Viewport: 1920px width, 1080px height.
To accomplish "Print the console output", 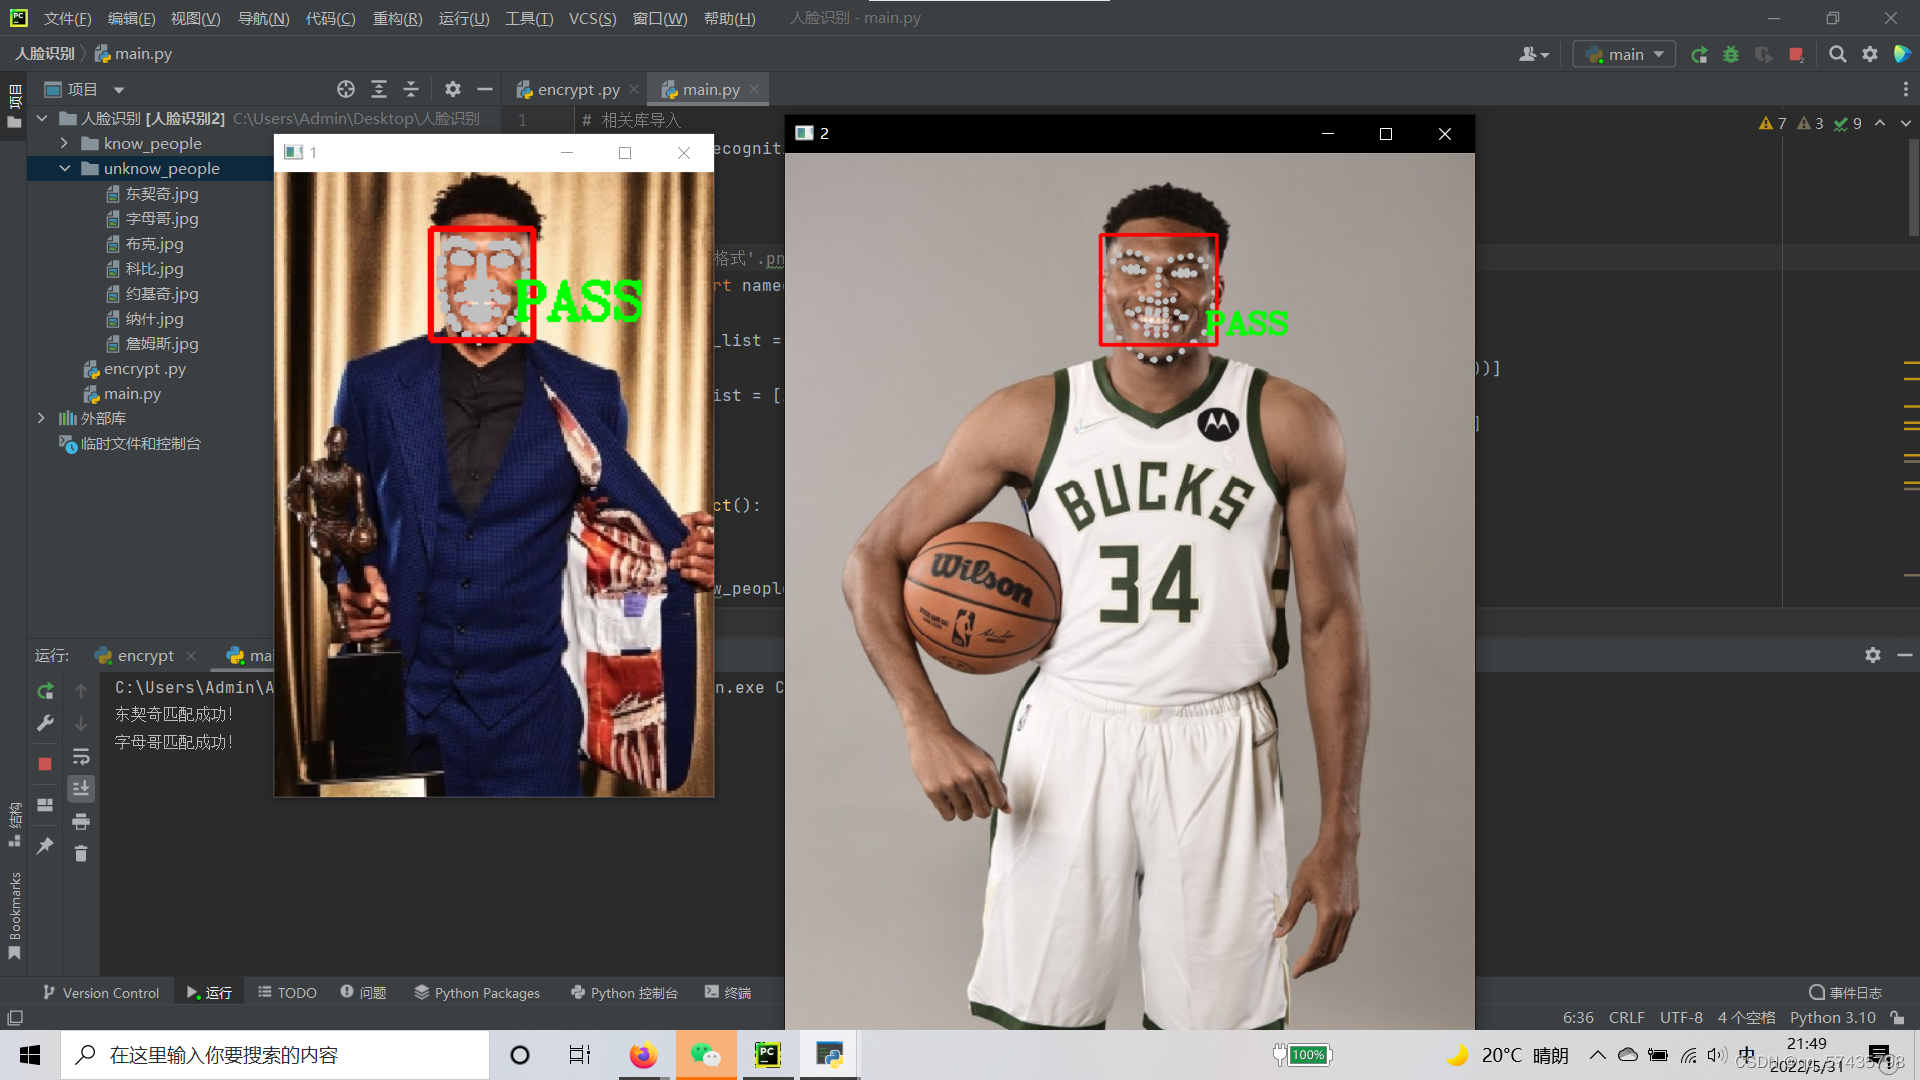I will click(x=81, y=822).
